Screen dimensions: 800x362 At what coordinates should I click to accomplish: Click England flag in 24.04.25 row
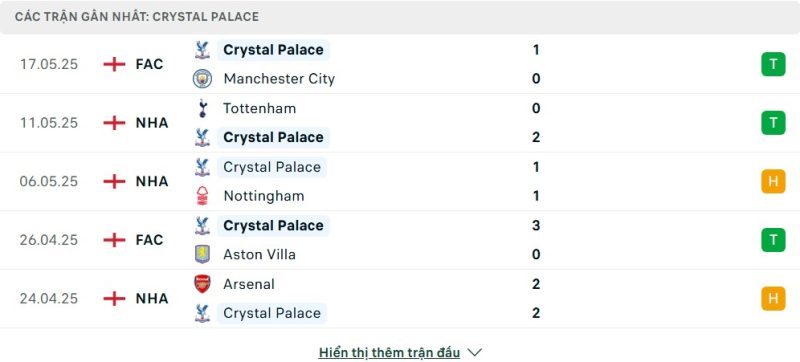114,298
